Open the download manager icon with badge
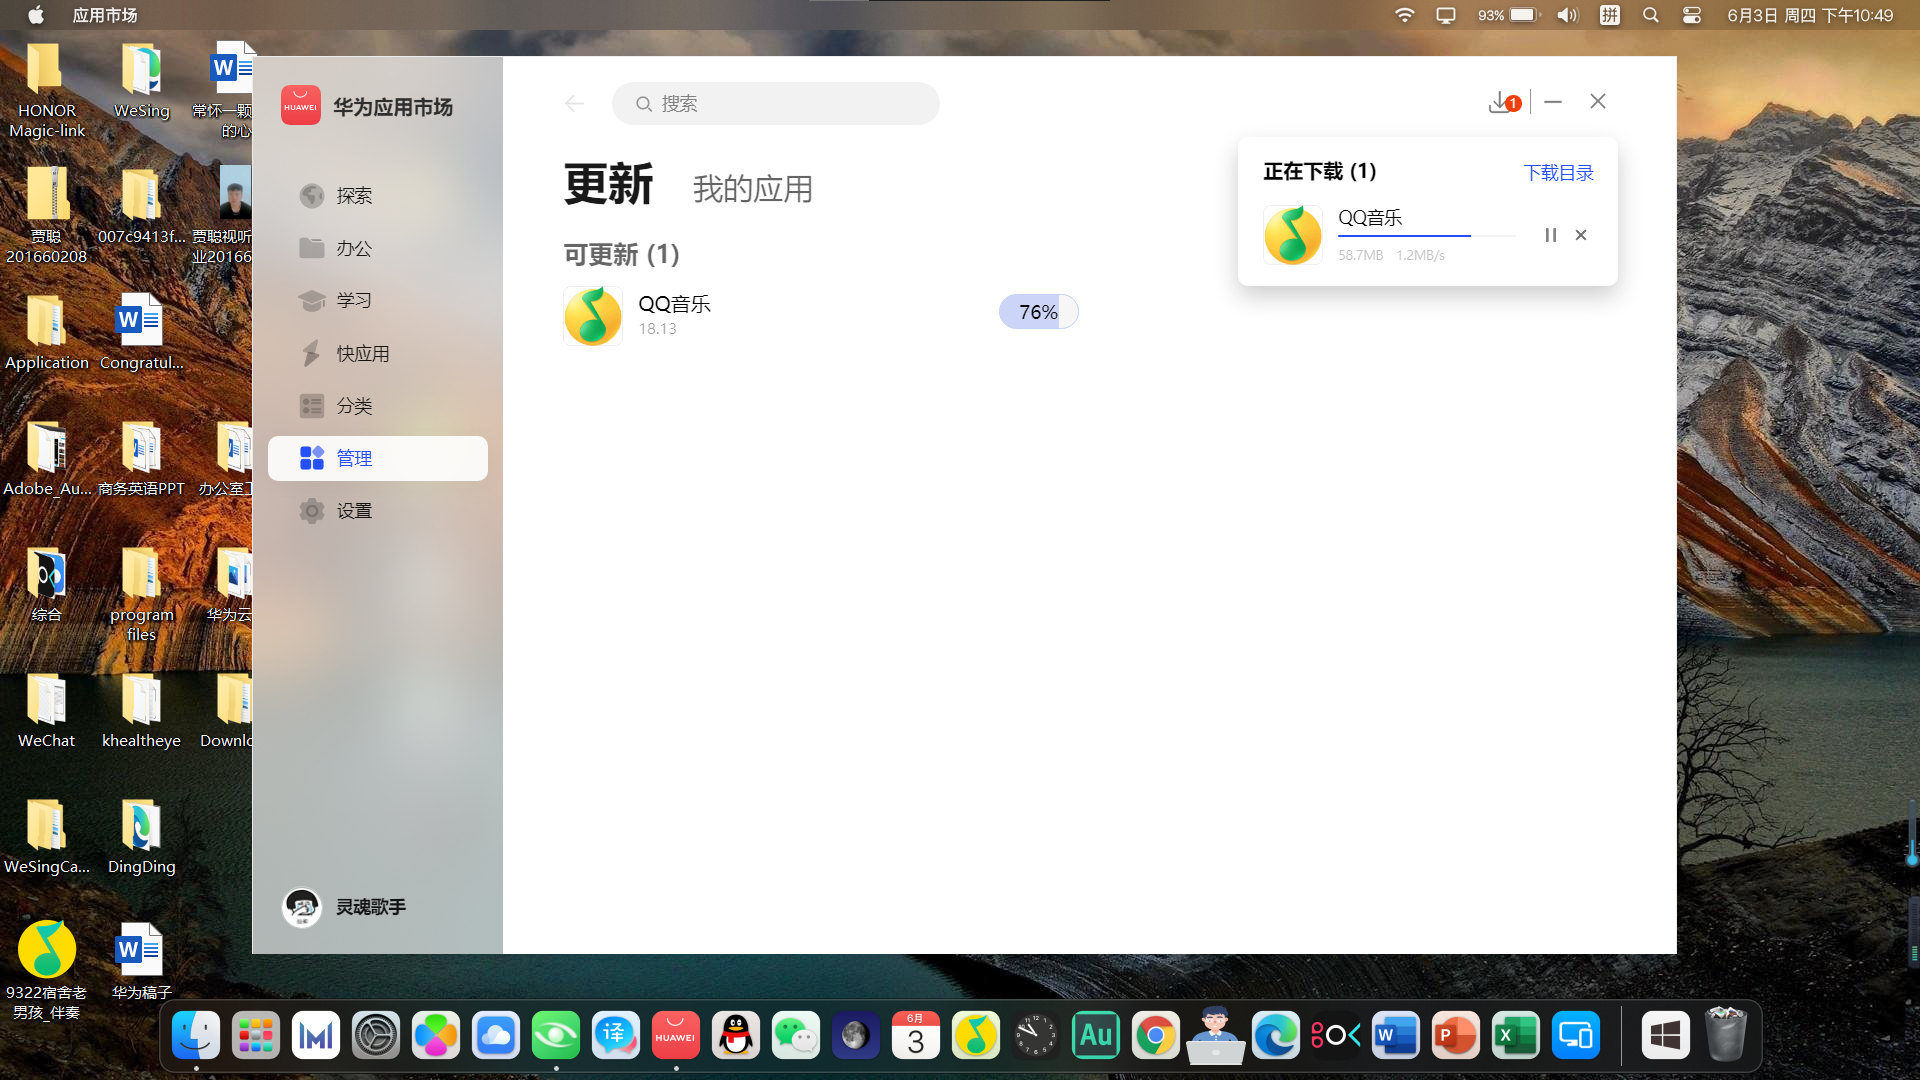 click(x=1504, y=102)
